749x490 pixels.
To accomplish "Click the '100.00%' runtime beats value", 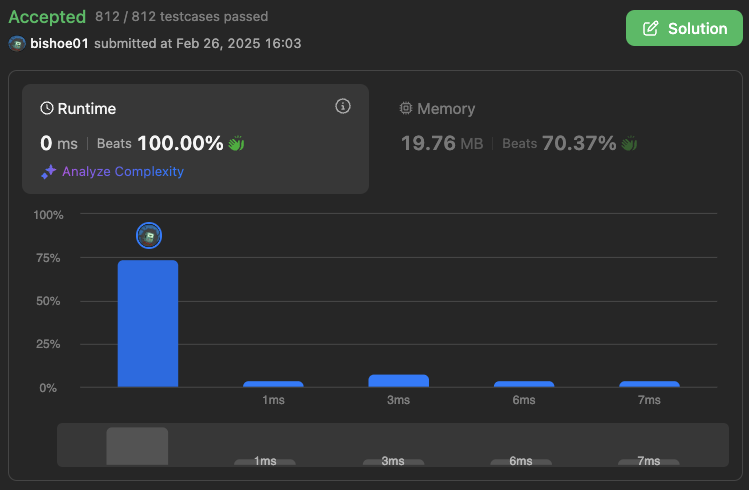I will (180, 143).
